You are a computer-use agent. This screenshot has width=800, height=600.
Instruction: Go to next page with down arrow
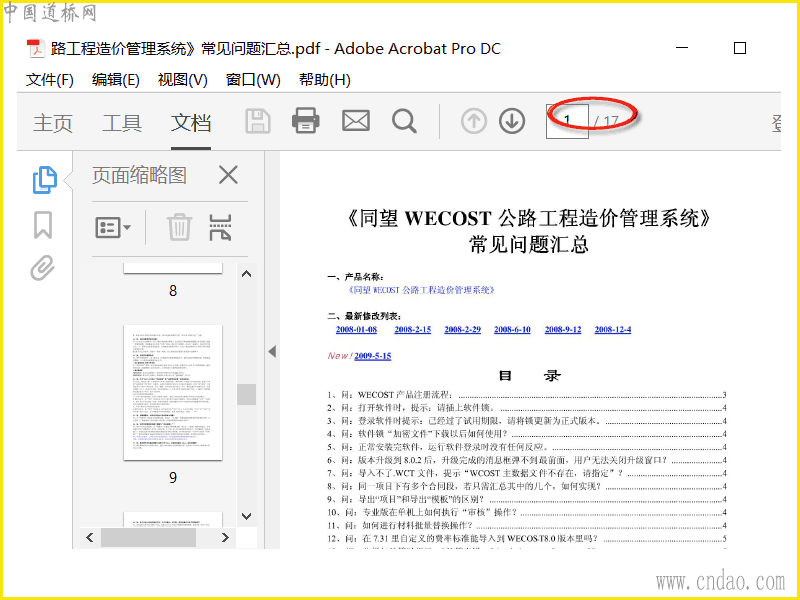pos(512,121)
